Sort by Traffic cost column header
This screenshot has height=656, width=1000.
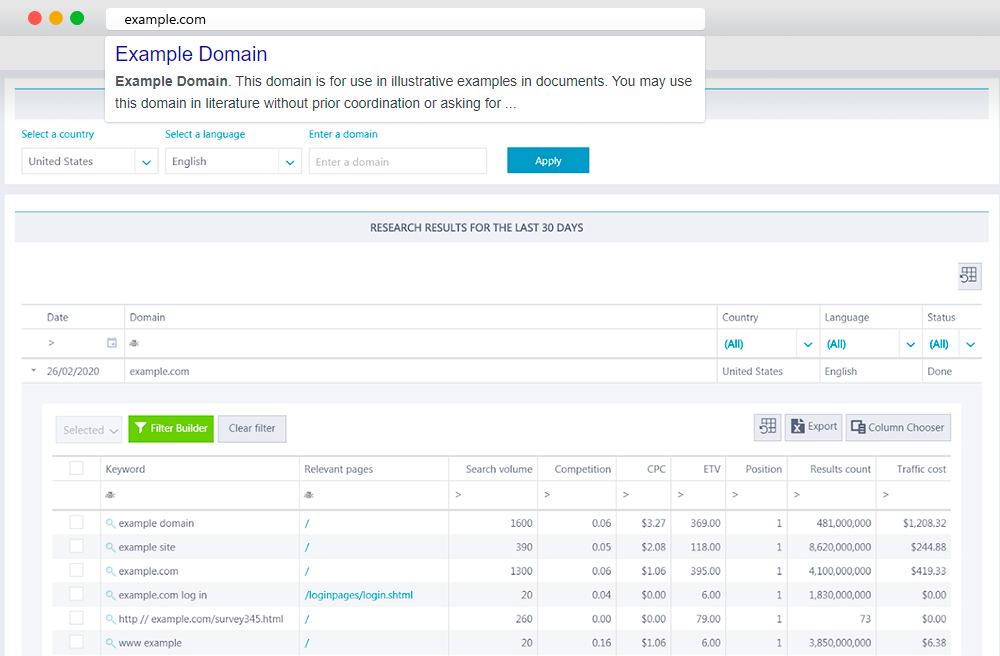(921, 469)
